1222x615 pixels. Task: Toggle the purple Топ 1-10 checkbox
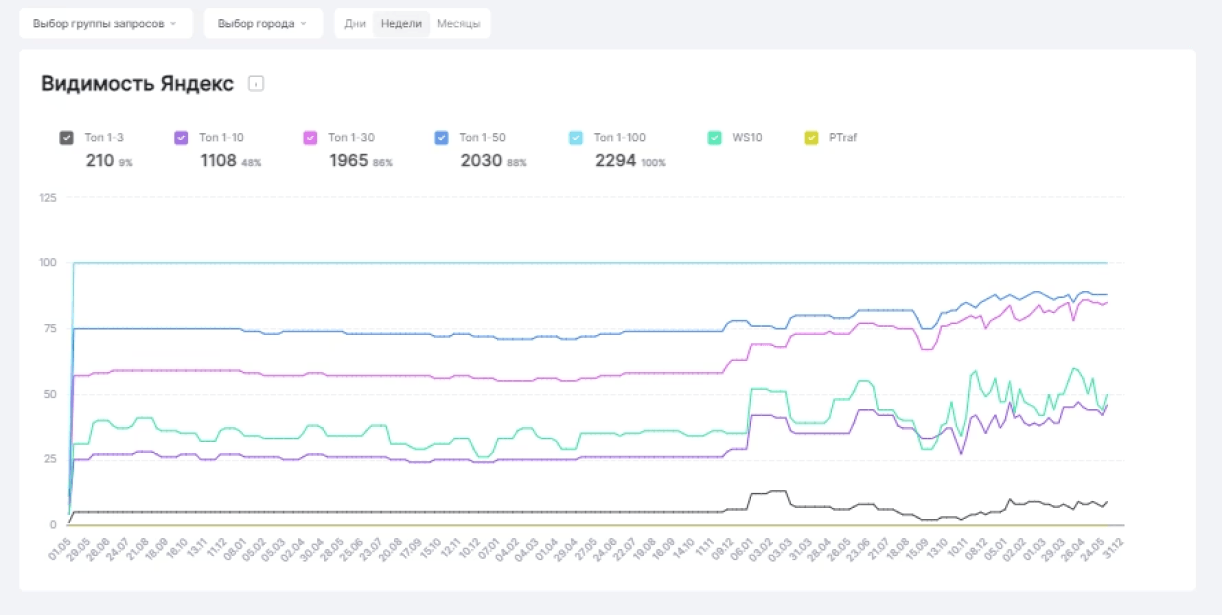(181, 138)
